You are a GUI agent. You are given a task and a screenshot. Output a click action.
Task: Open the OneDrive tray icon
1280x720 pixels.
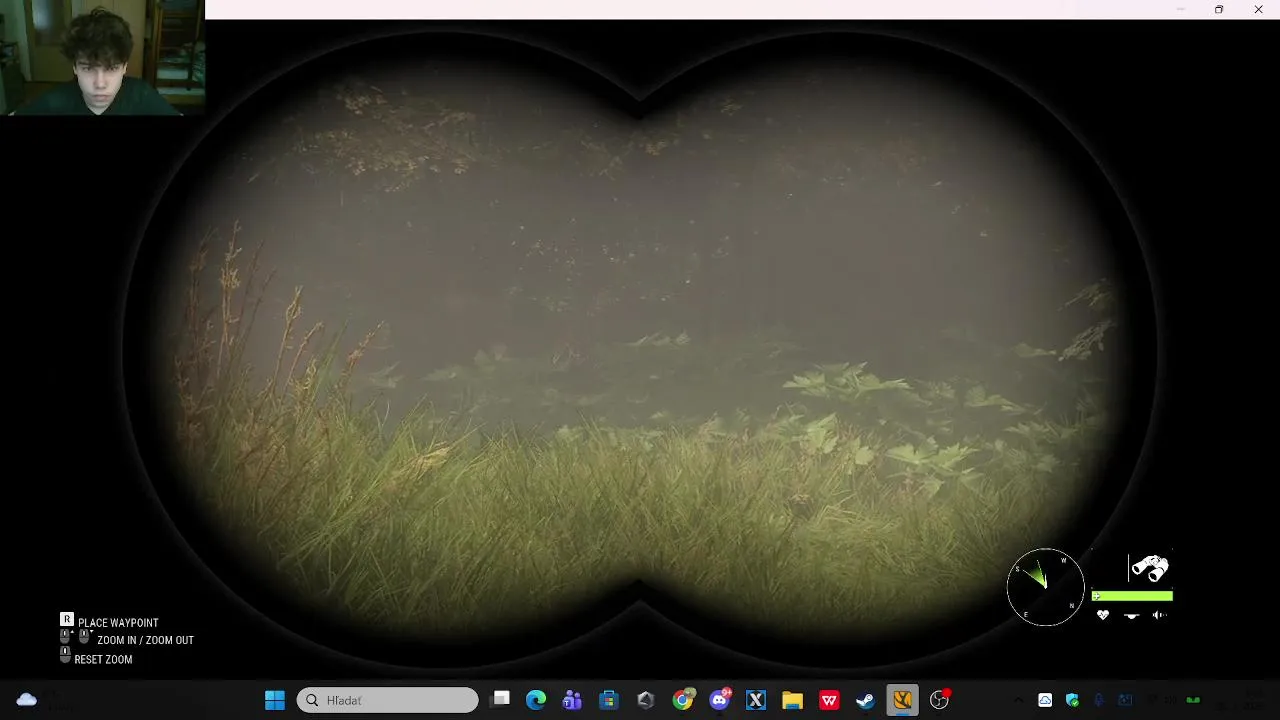pyautogui.click(x=1045, y=700)
